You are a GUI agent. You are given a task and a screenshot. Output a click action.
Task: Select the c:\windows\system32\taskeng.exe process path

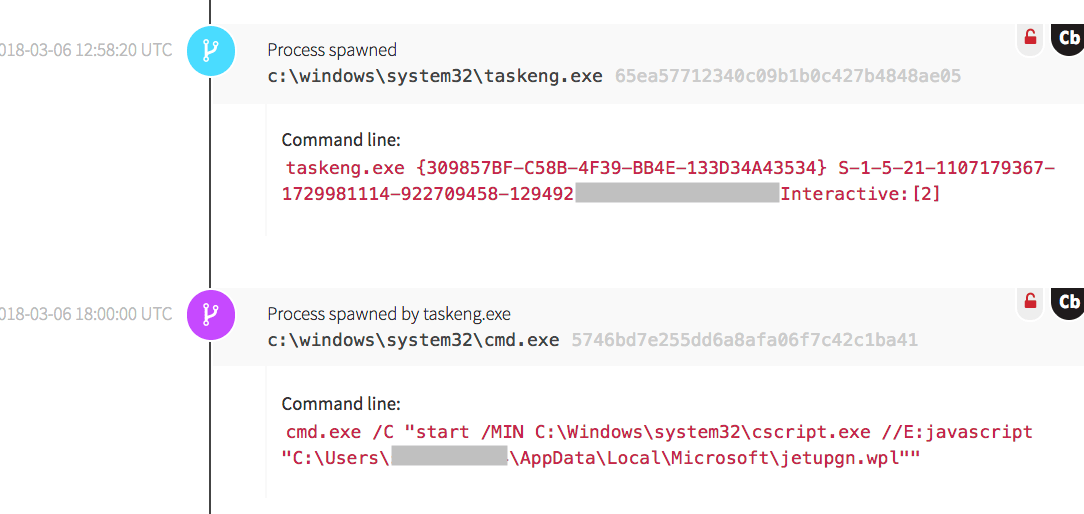435,76
